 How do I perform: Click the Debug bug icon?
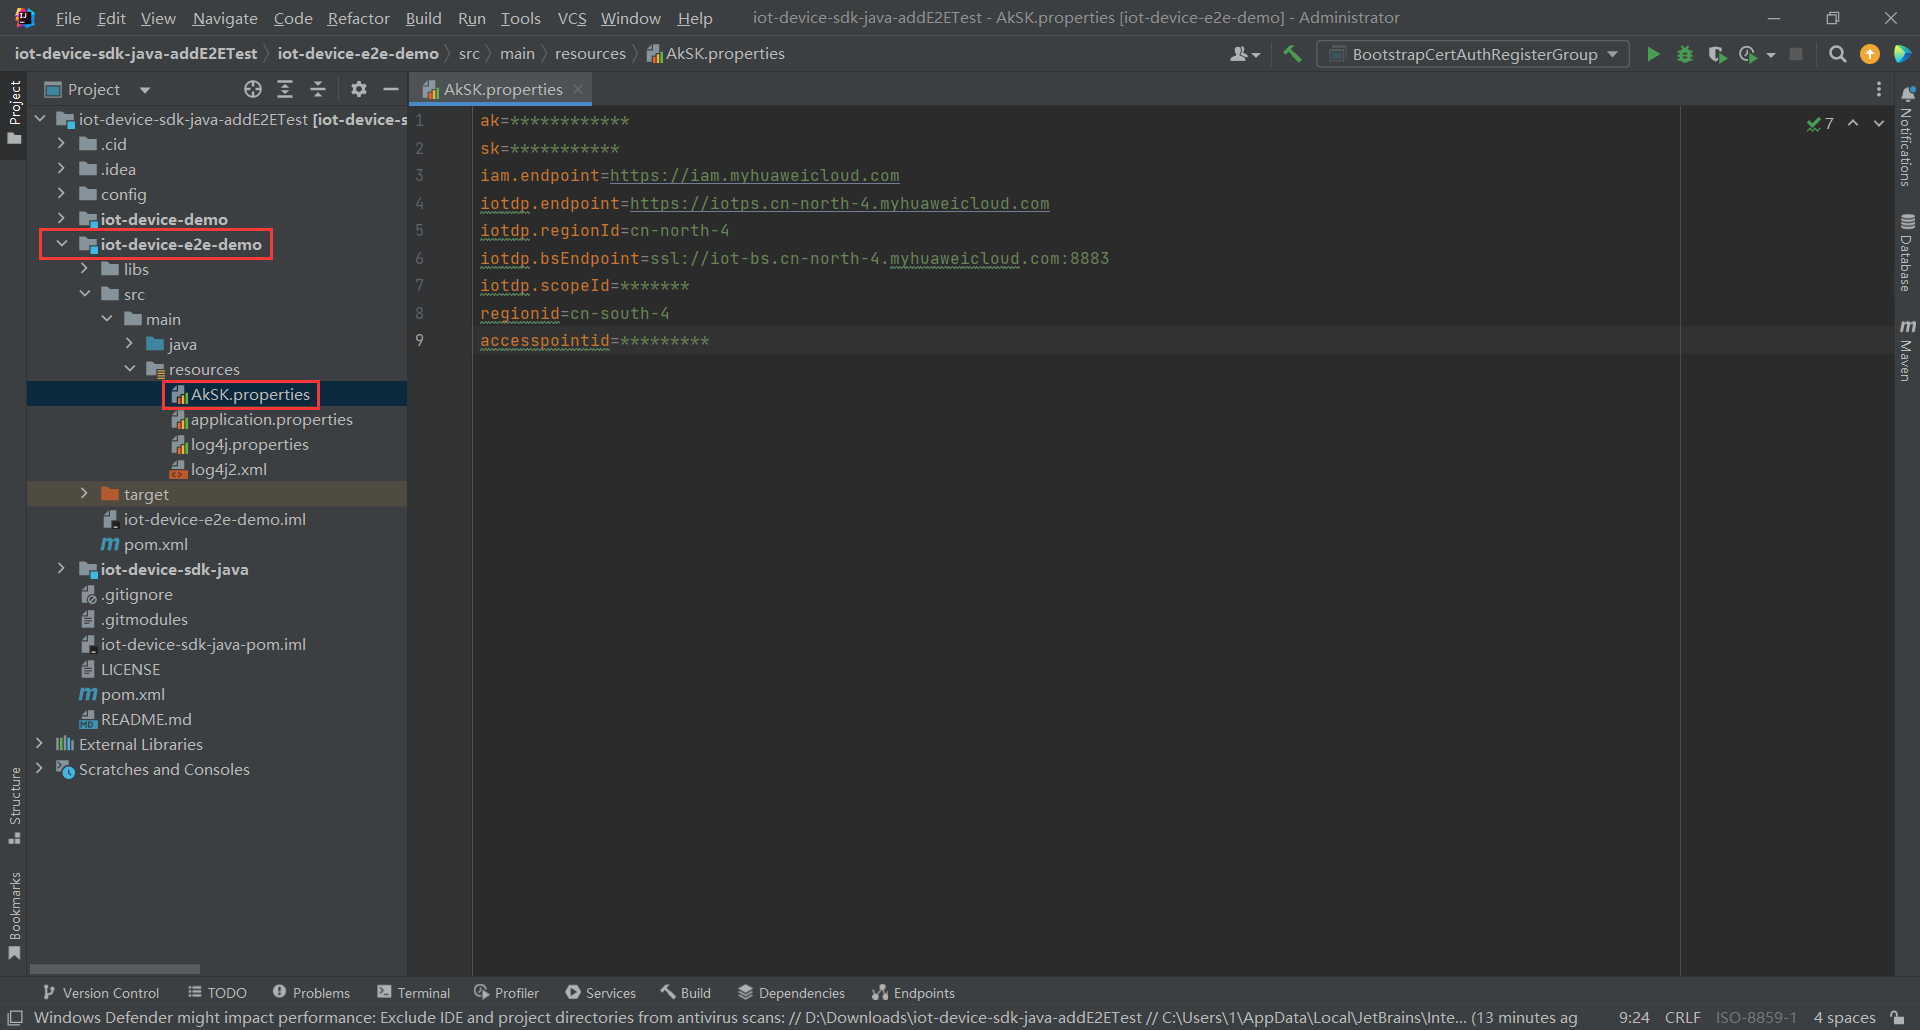pos(1685,54)
